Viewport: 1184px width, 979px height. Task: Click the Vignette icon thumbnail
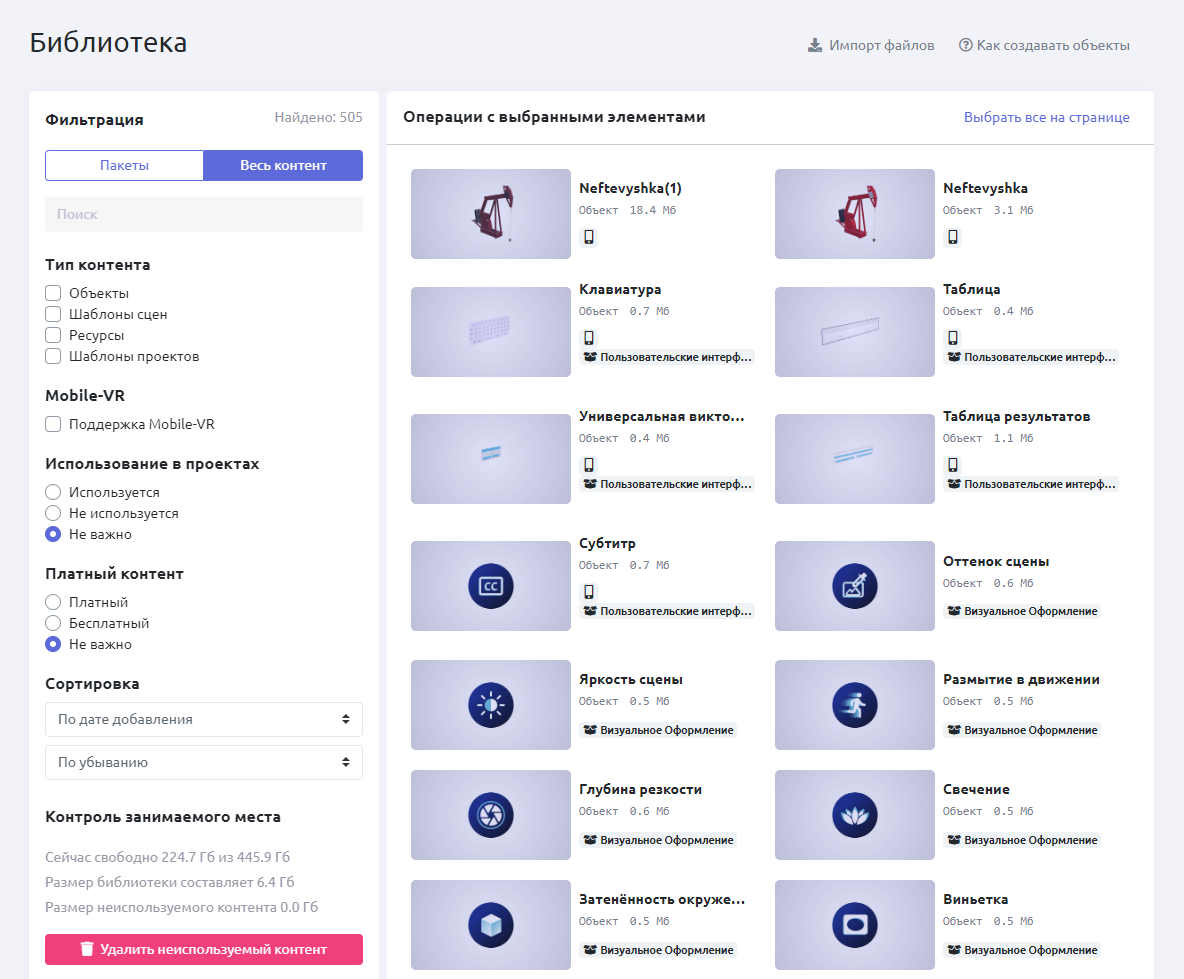click(854, 925)
